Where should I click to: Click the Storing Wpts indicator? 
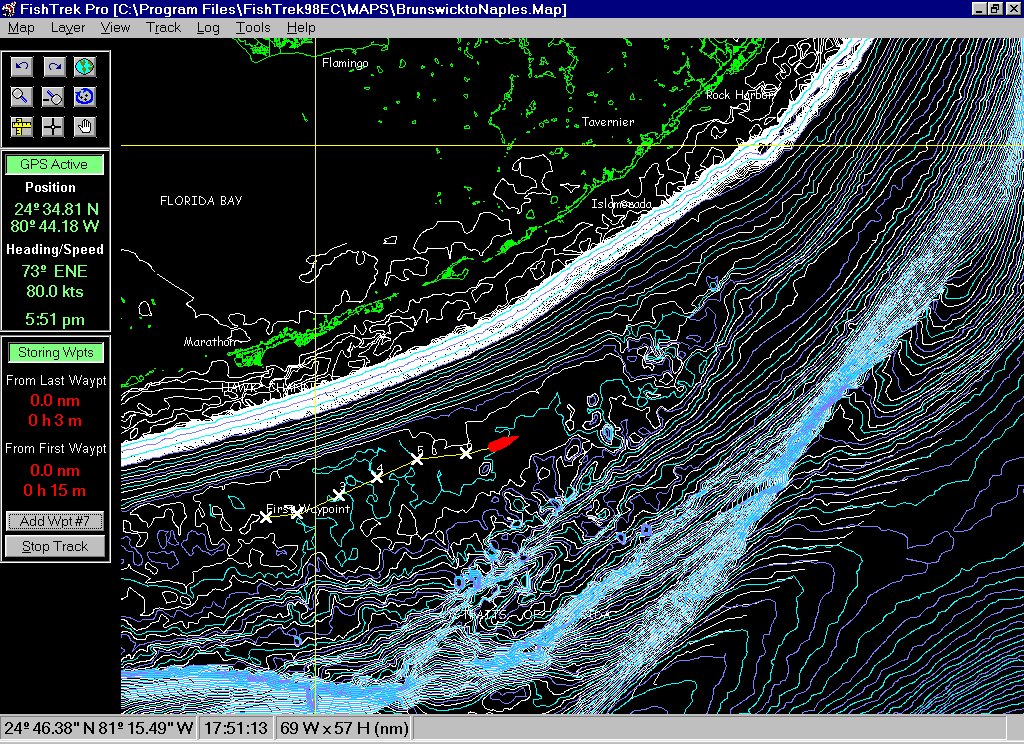coord(56,353)
